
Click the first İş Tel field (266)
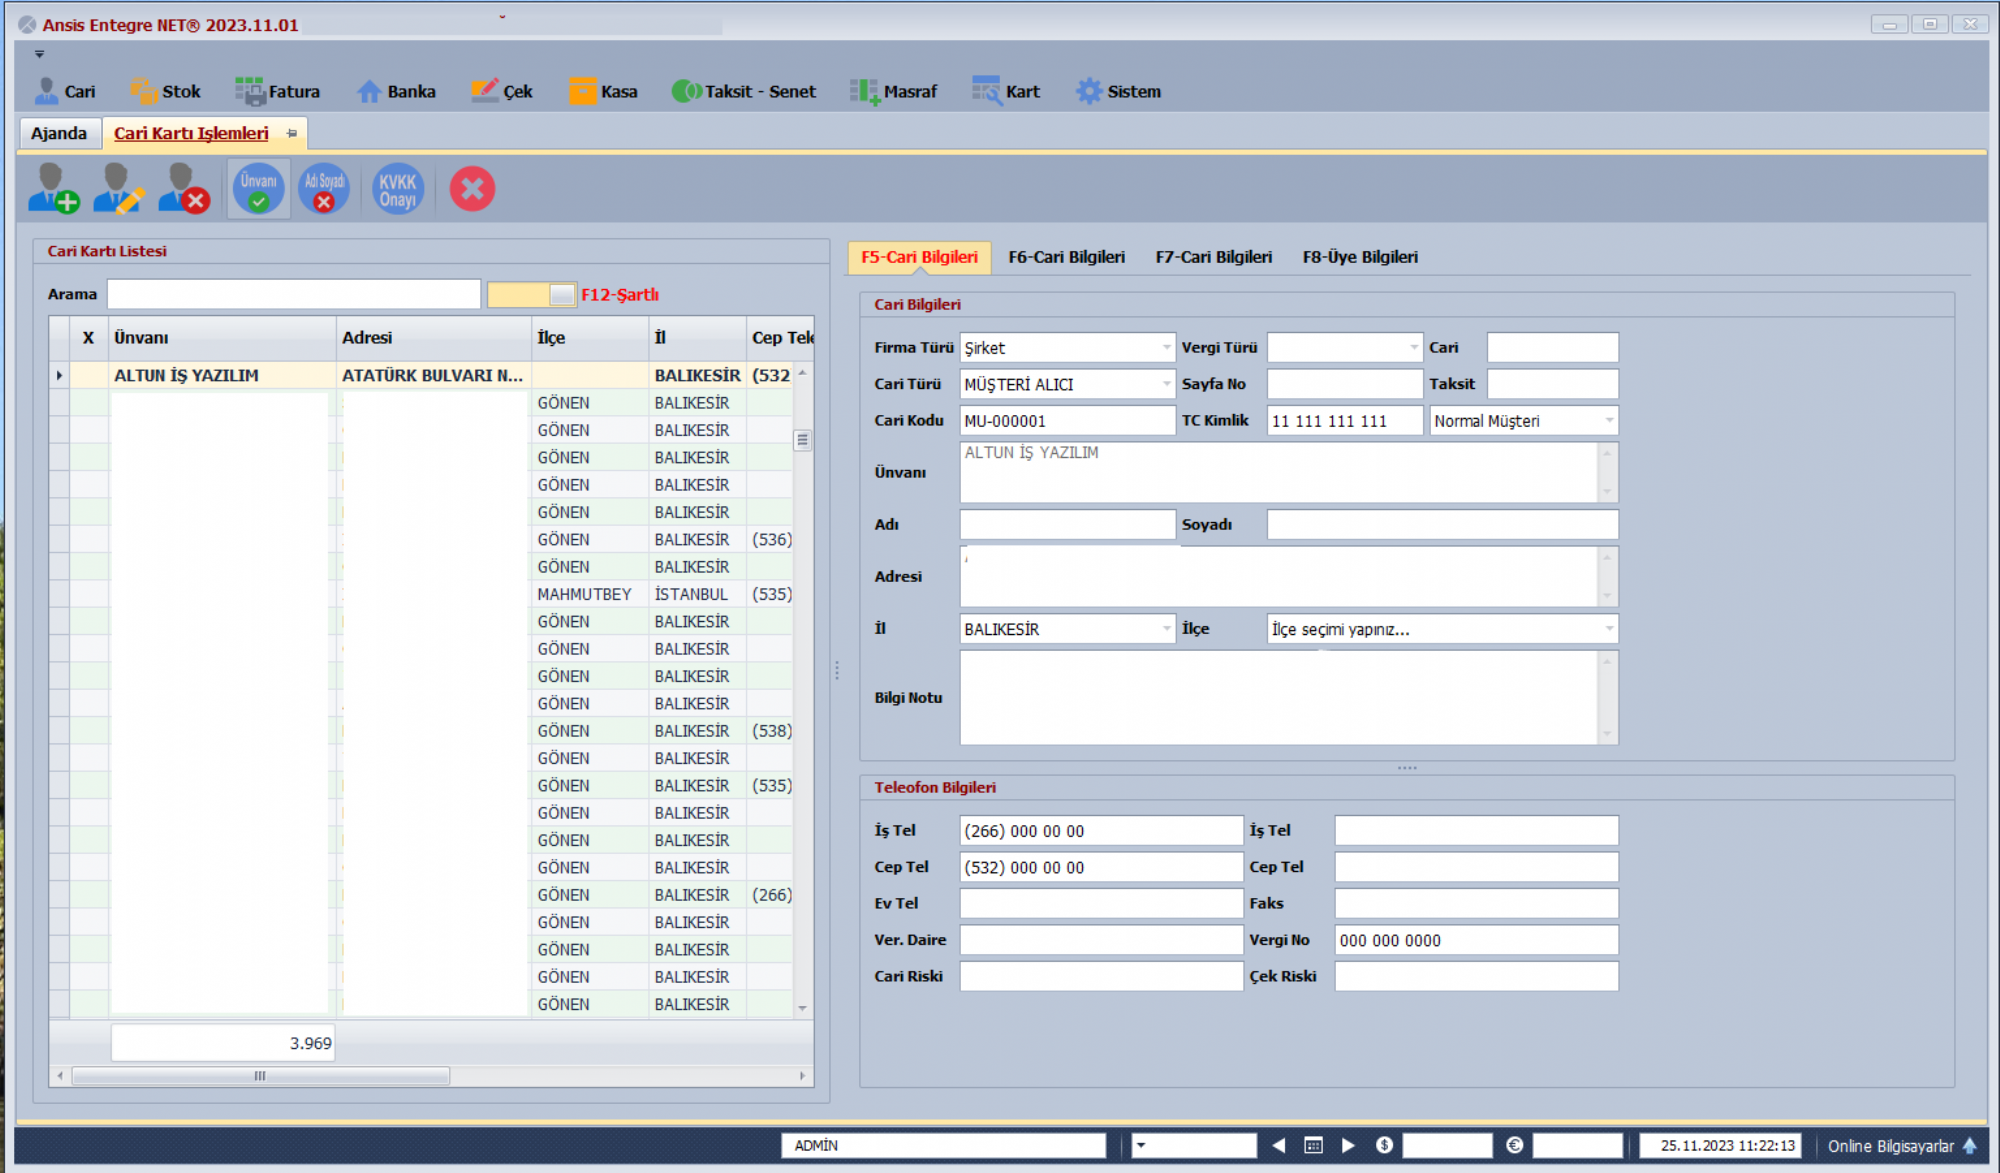pyautogui.click(x=1101, y=830)
